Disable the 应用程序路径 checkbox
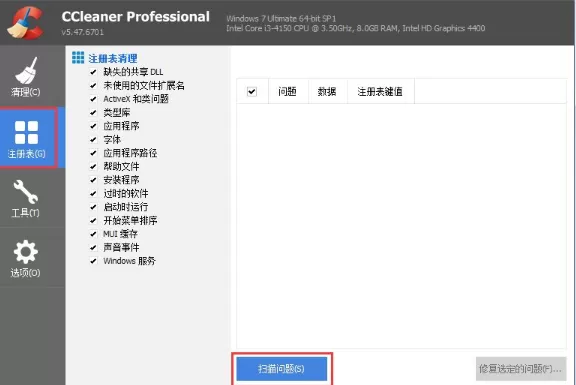This screenshot has height=385, width=576. click(93, 153)
